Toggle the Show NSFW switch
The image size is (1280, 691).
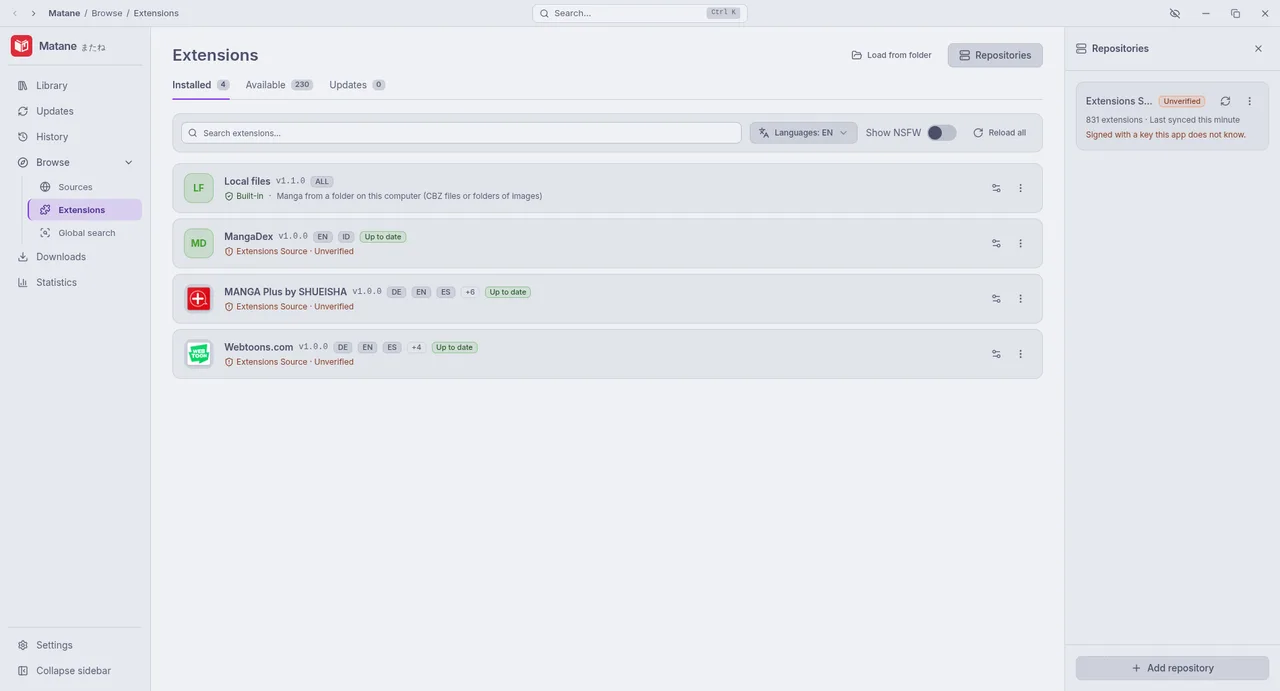pos(941,133)
